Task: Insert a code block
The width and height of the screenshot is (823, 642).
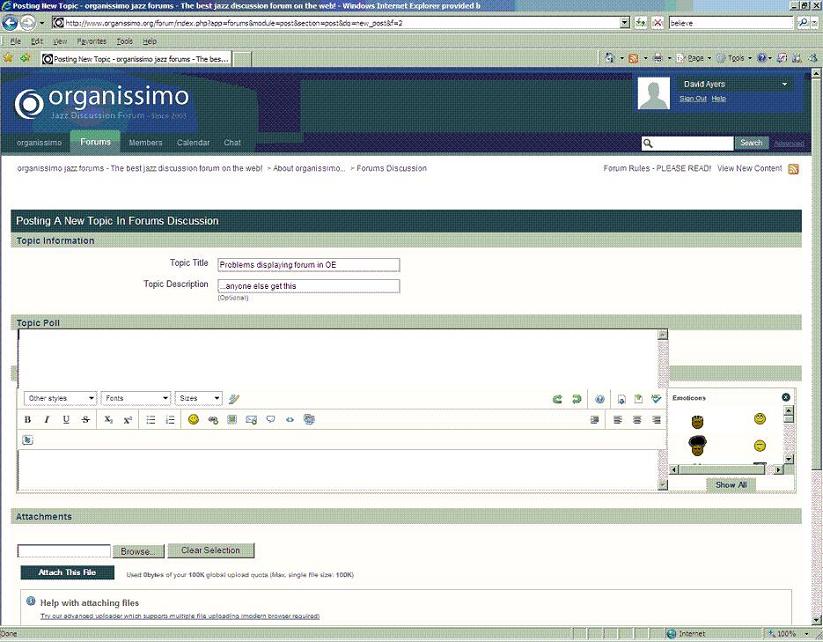Action: coord(290,419)
